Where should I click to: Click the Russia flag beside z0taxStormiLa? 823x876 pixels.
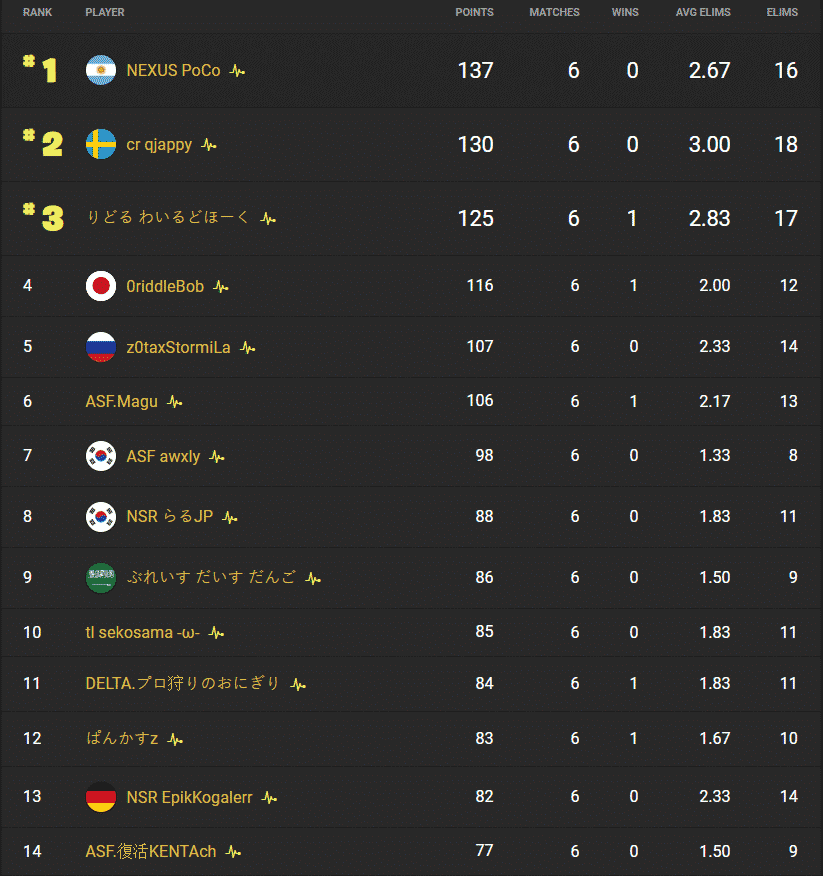click(x=101, y=346)
